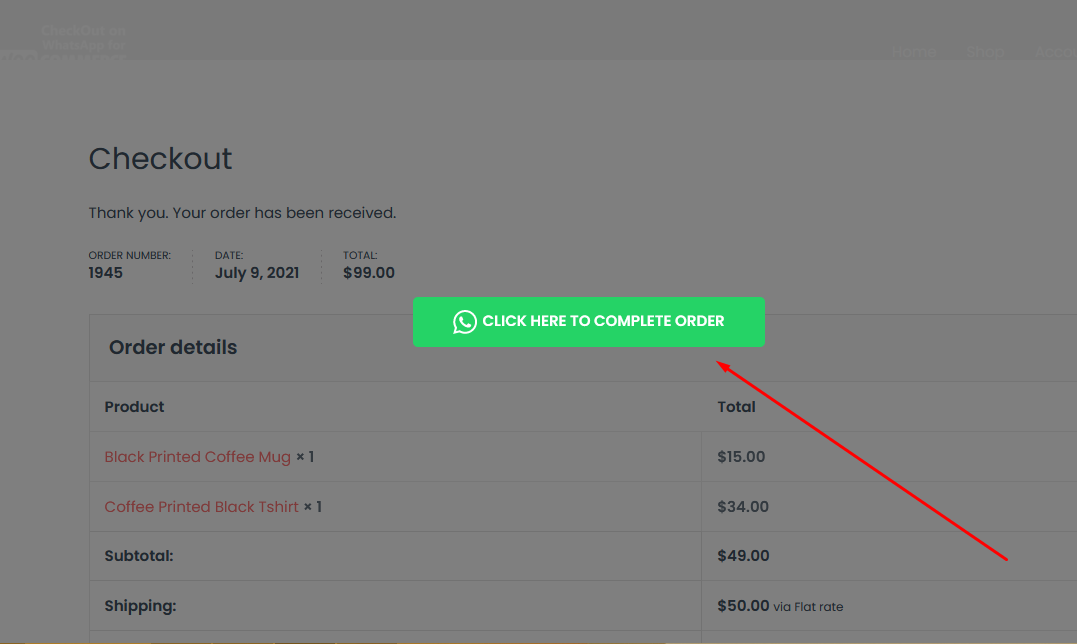Click the Shipping: row label
This screenshot has height=644, width=1077.
[140, 606]
